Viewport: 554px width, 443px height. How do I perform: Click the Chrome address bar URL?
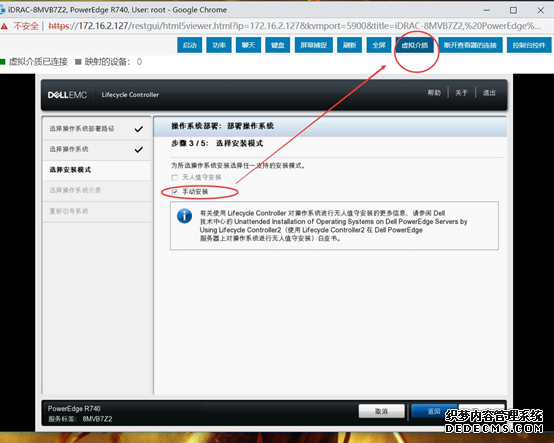294,26
